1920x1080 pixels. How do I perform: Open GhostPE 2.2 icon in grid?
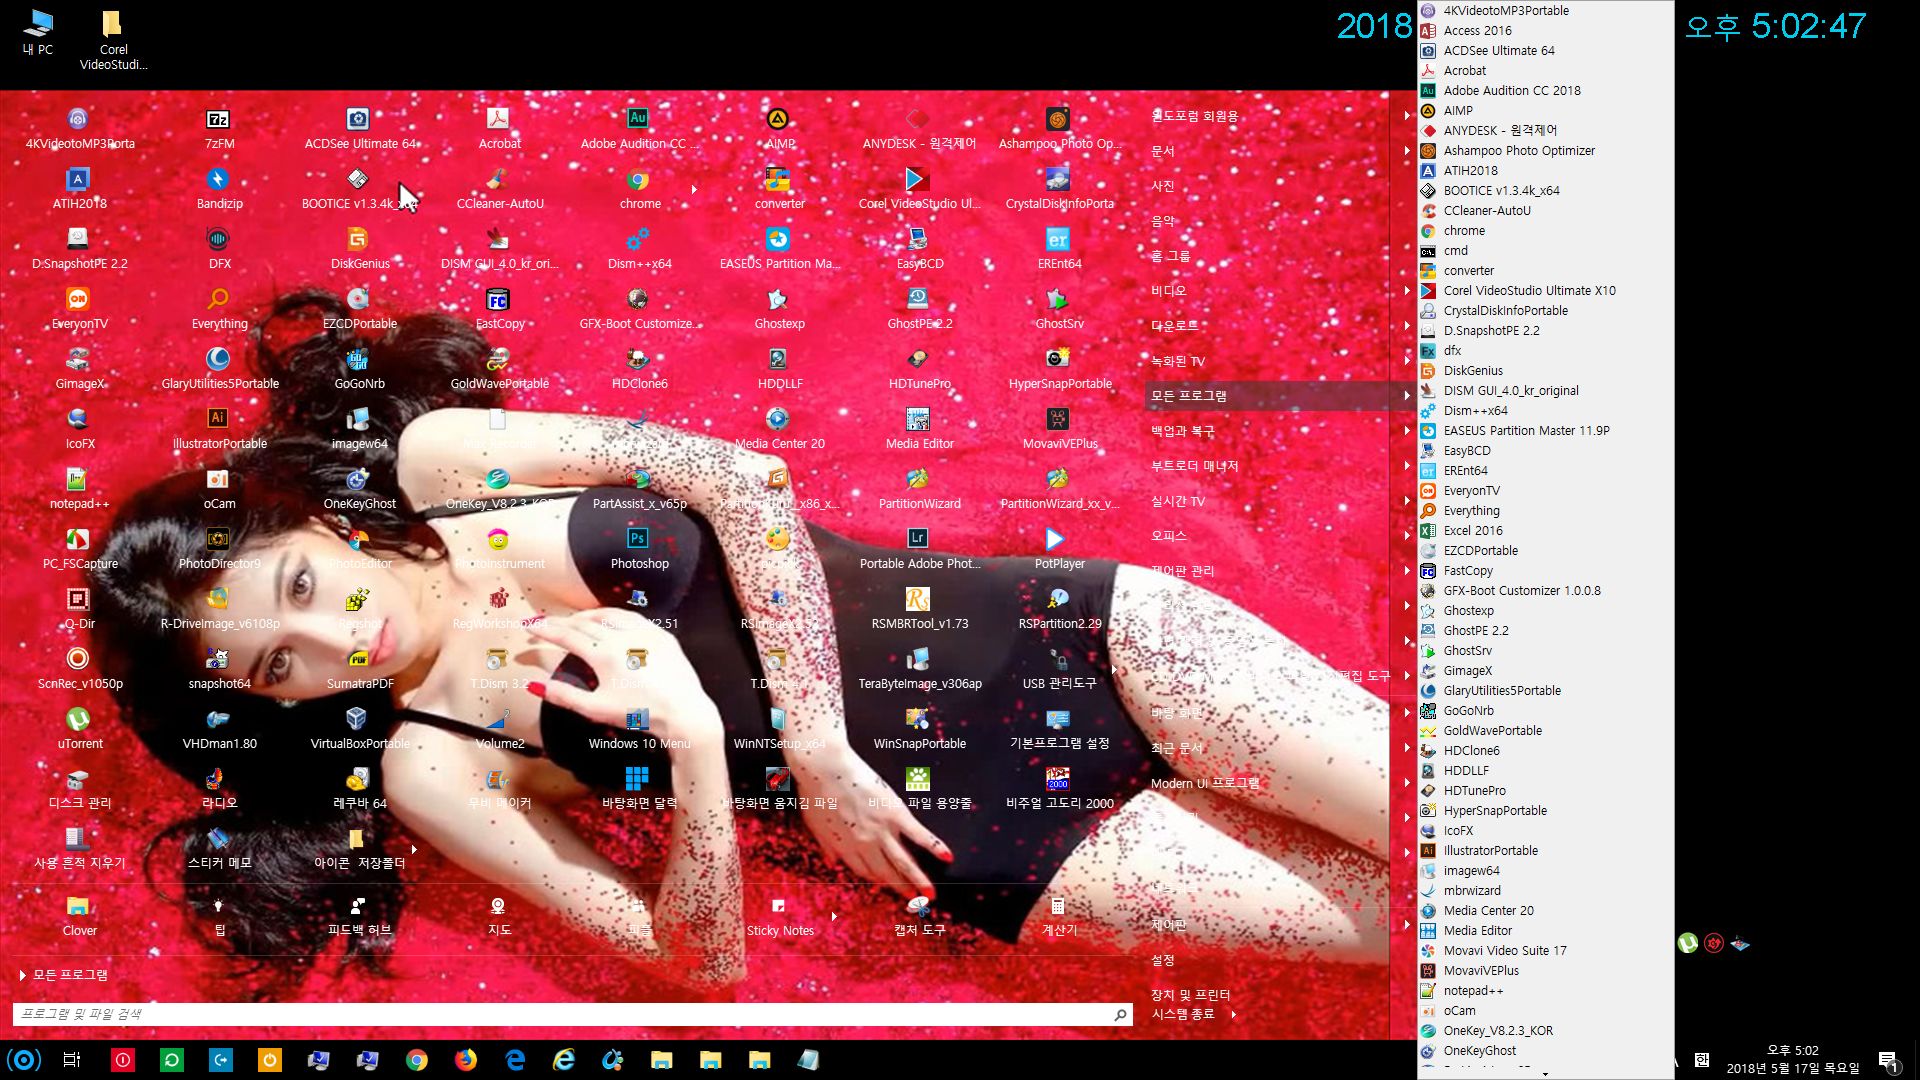click(x=919, y=309)
